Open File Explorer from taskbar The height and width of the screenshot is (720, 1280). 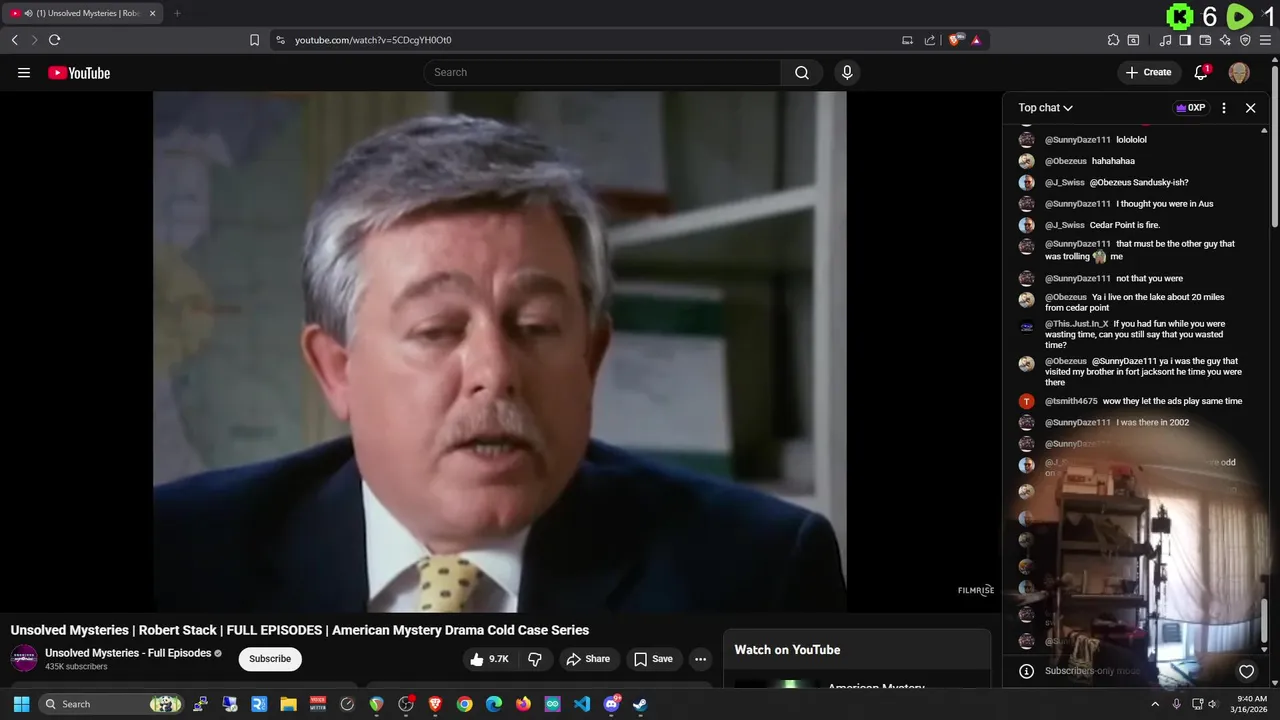(x=288, y=704)
